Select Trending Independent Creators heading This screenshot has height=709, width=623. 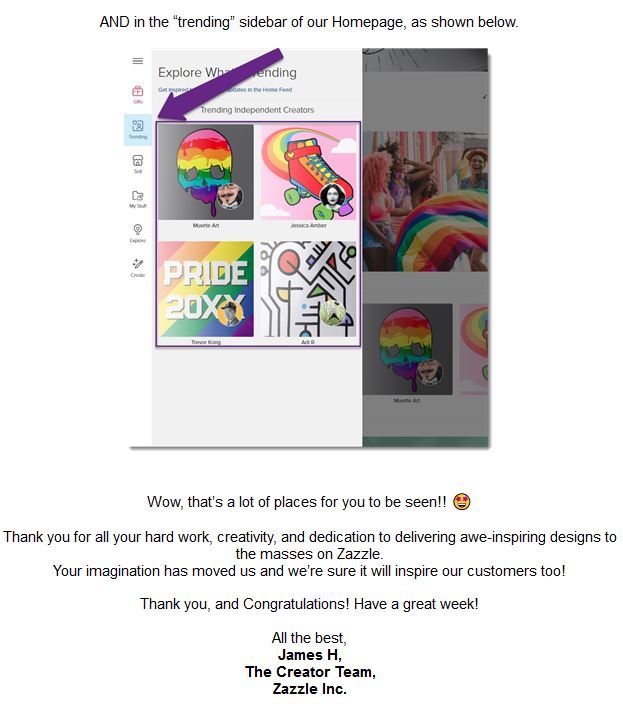[x=257, y=110]
